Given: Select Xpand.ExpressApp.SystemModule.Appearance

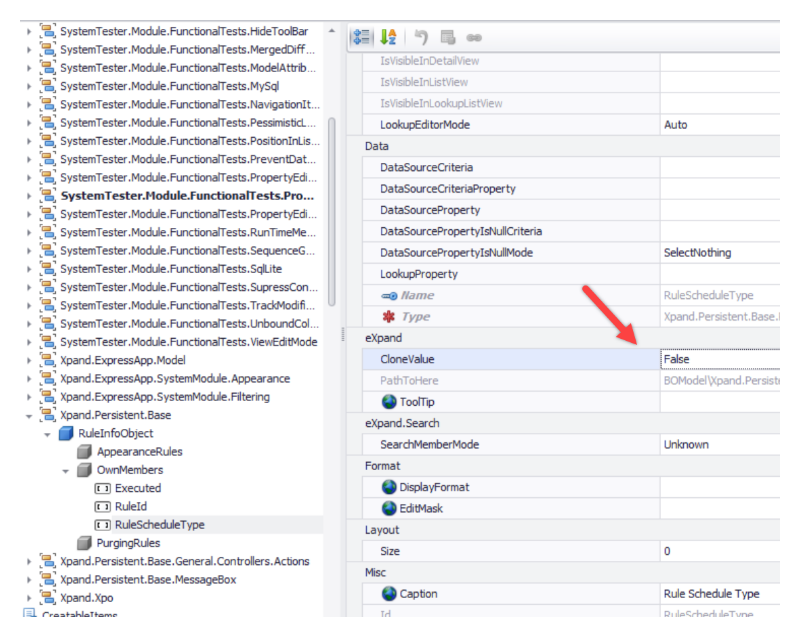Looking at the screenshot, I should [175, 378].
